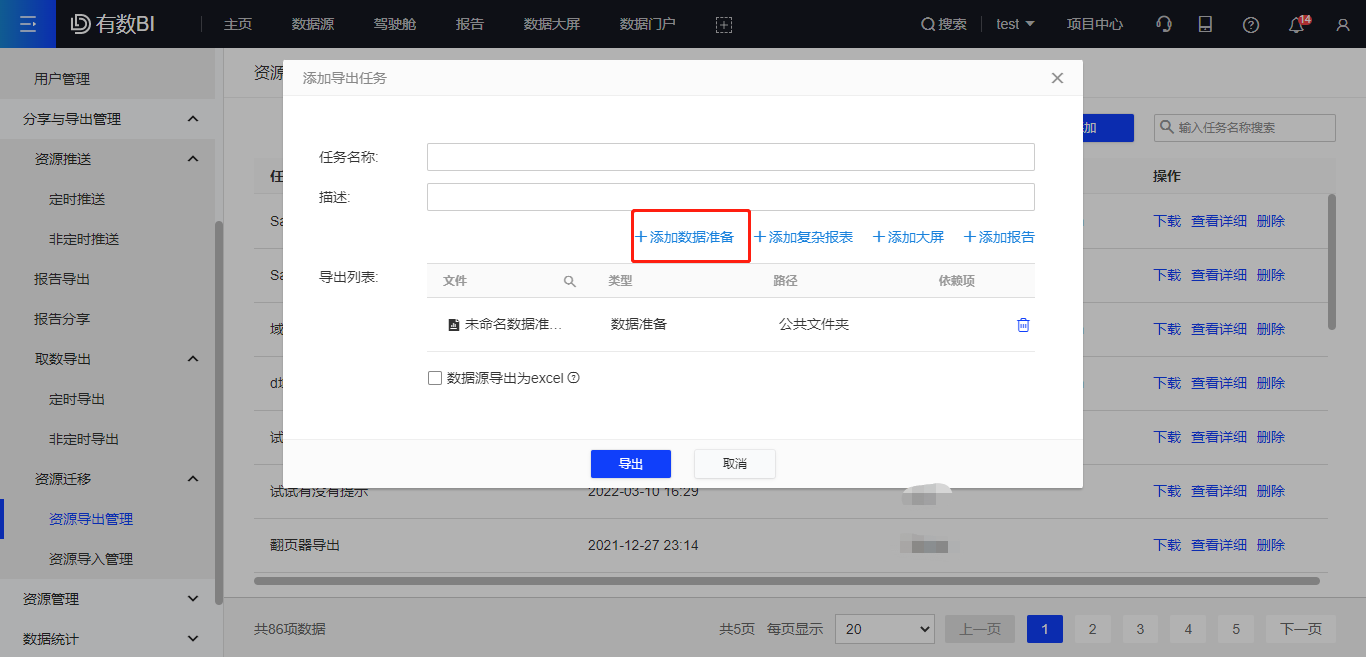
Task: Click the 添加复杂报表 link
Action: point(803,237)
